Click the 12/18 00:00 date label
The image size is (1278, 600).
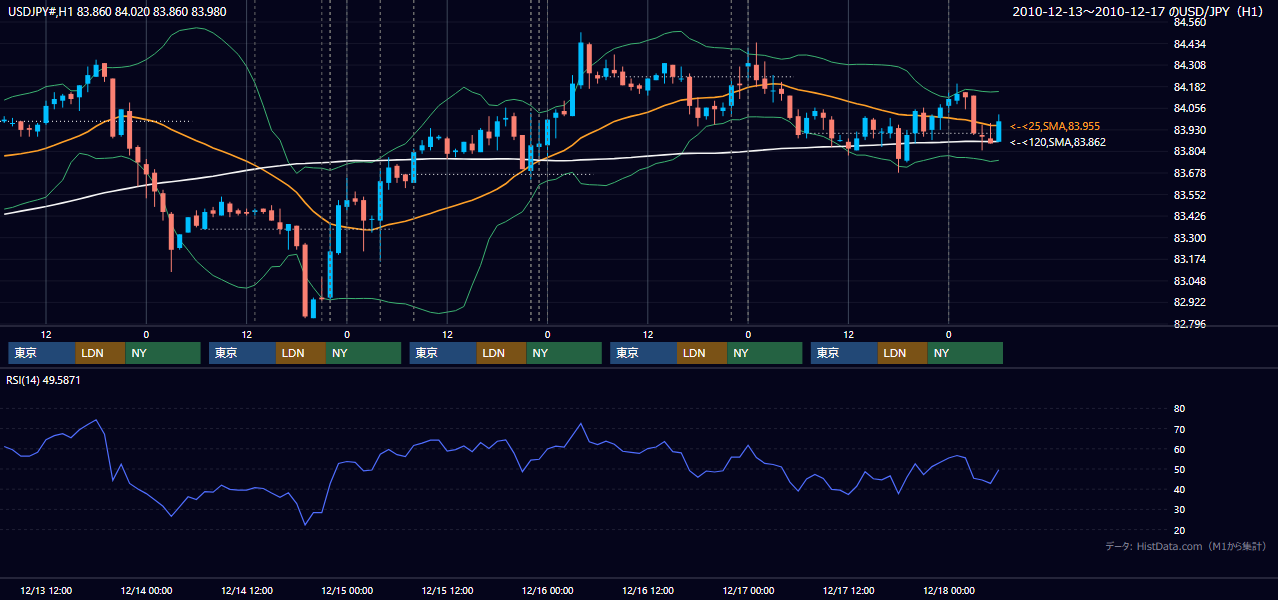948,590
